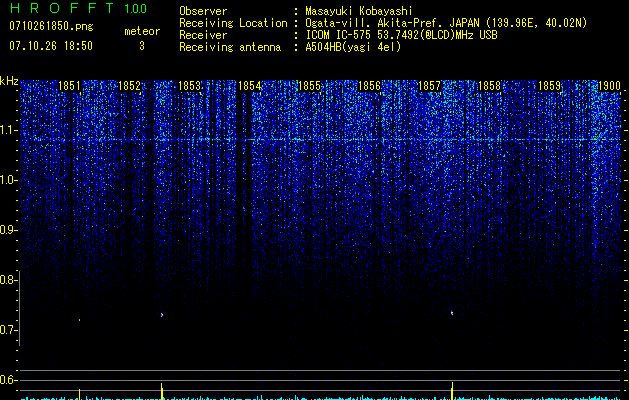Image resolution: width=629 pixels, height=400 pixels.
Task: Click the horizontal carrier line near 1.08 kHz
Action: 321,140
